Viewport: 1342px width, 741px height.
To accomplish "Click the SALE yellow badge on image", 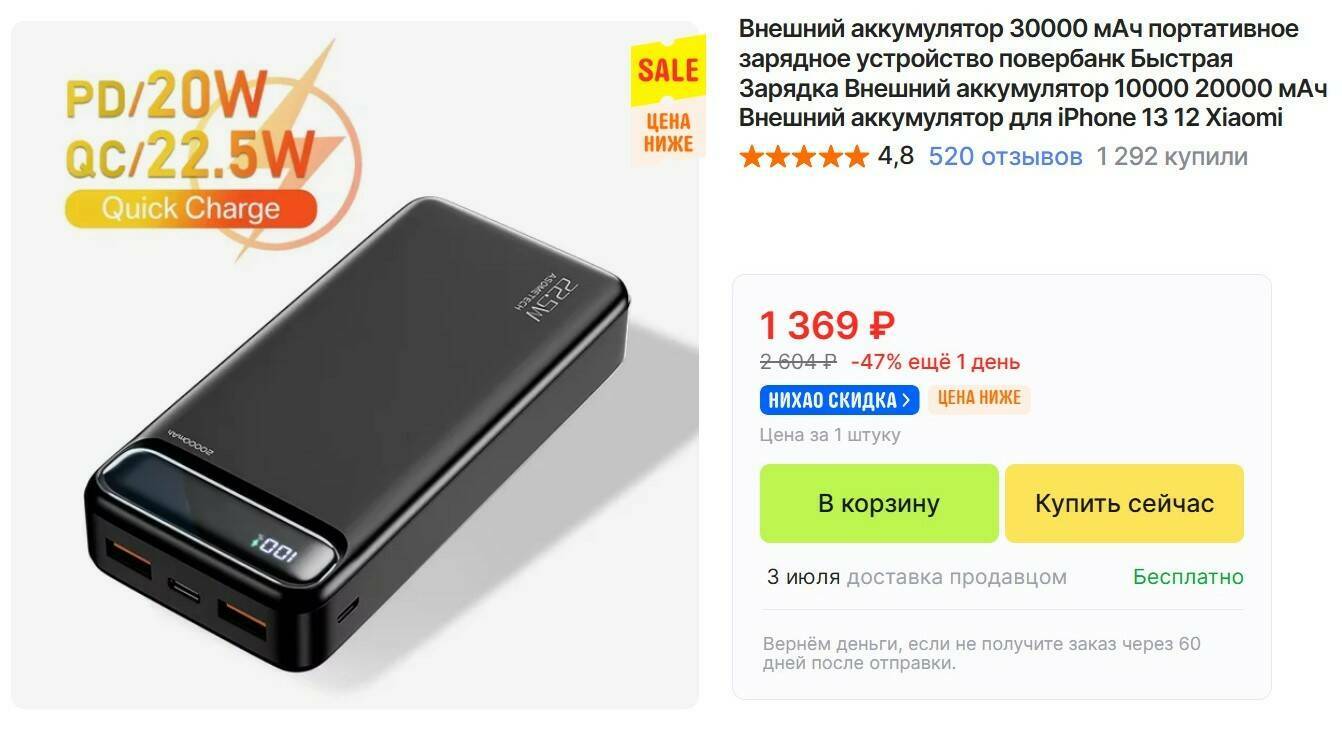I will click(668, 70).
